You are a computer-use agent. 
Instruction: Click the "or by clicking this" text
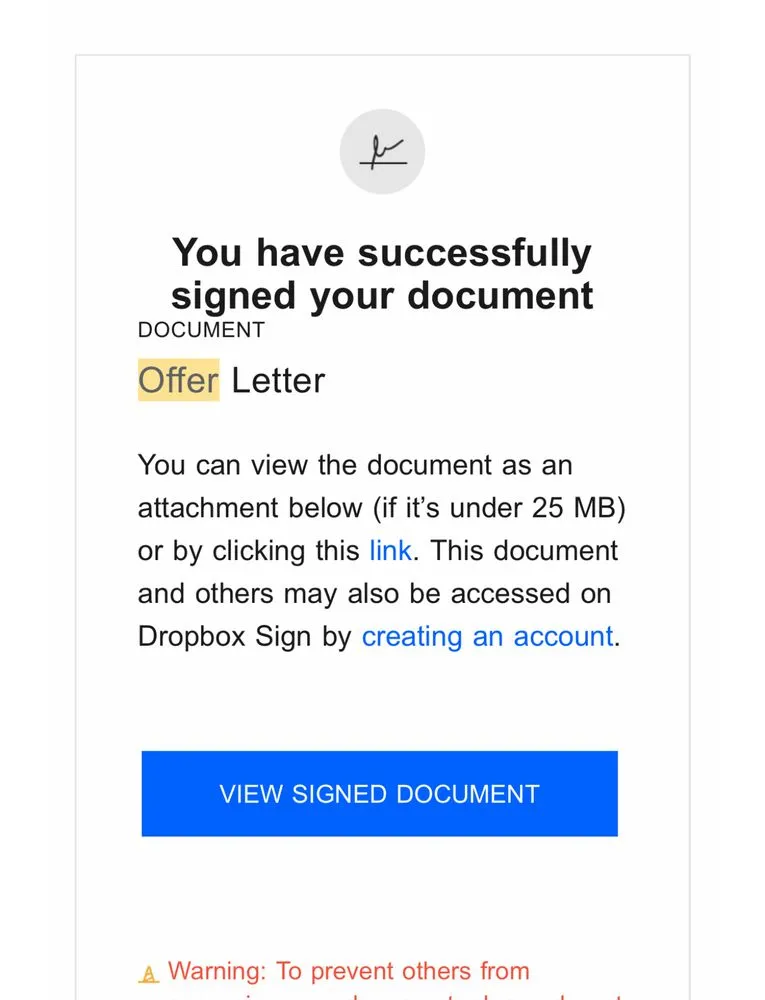(x=249, y=551)
